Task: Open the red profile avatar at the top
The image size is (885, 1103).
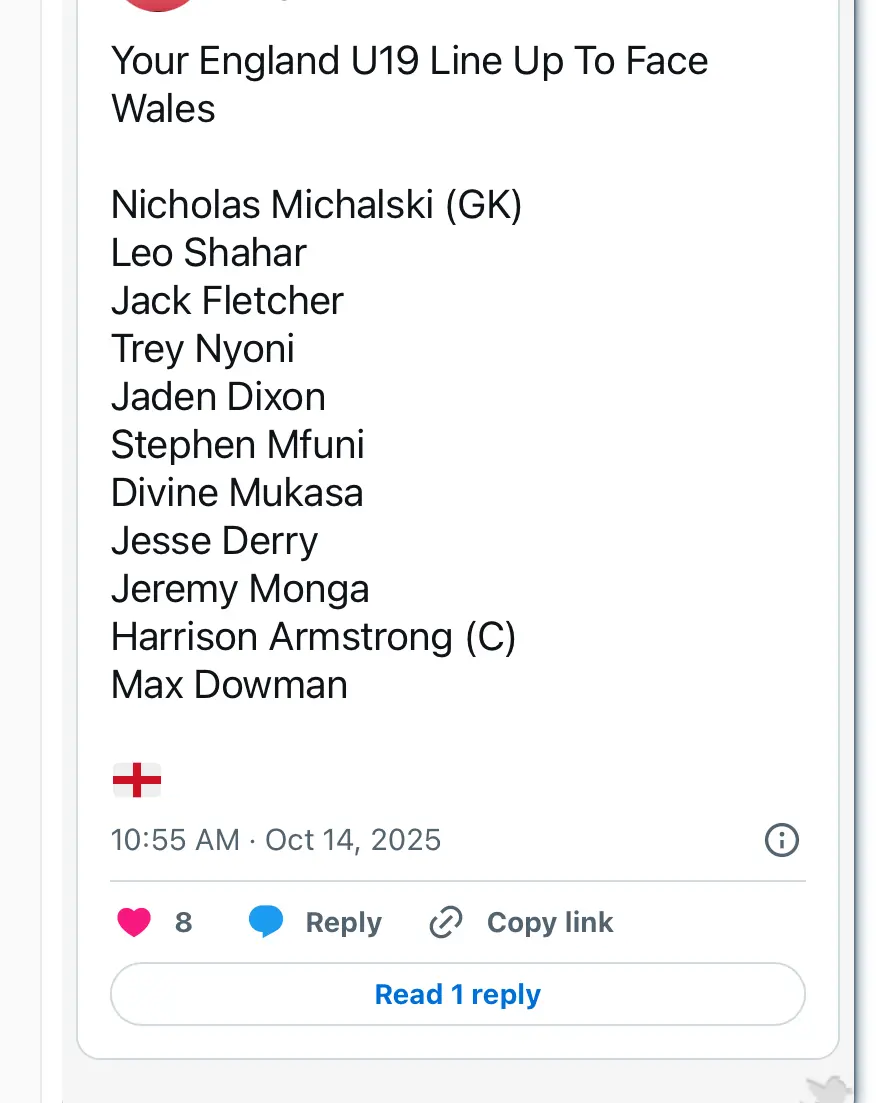Action: point(158,3)
